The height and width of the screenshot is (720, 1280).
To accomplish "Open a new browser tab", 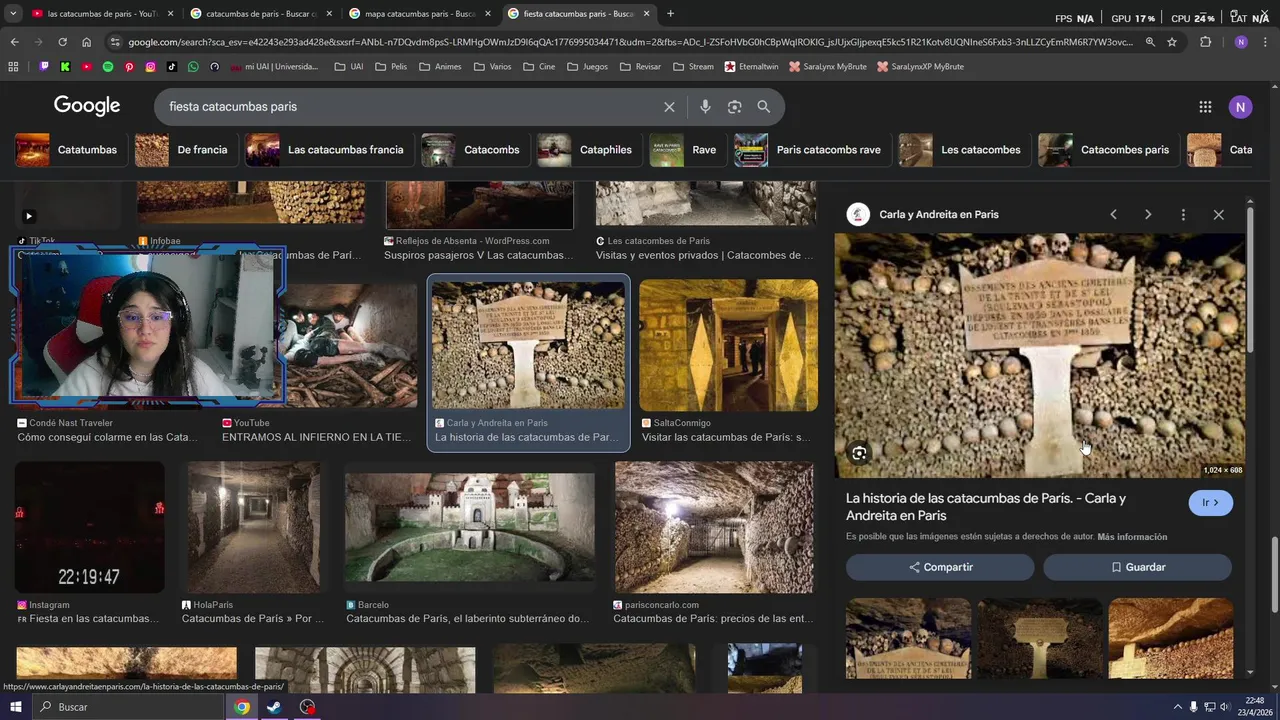I will (x=670, y=14).
